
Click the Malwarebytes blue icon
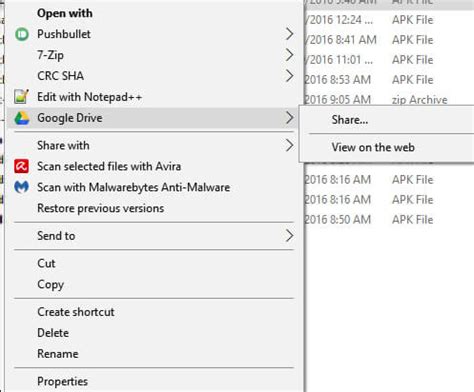(x=22, y=187)
